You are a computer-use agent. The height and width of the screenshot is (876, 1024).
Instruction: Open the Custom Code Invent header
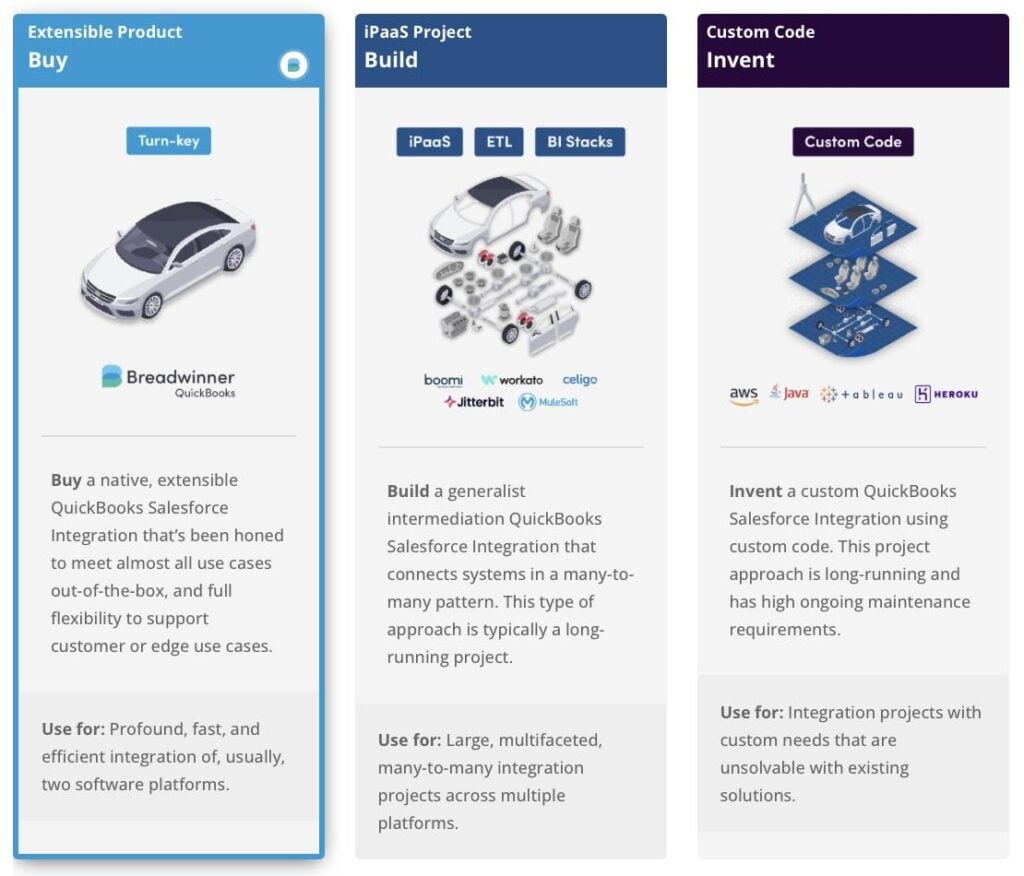[x=853, y=51]
